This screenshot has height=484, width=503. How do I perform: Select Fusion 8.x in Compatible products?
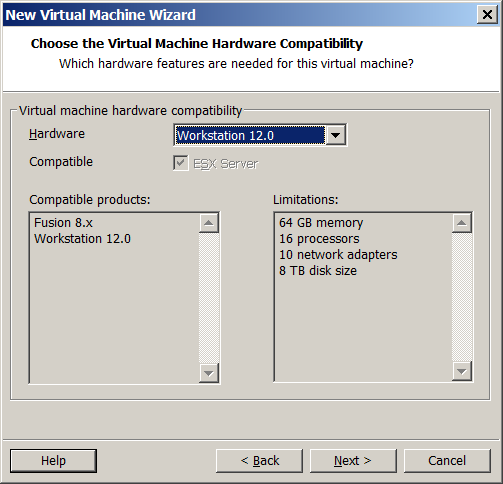pos(63,222)
